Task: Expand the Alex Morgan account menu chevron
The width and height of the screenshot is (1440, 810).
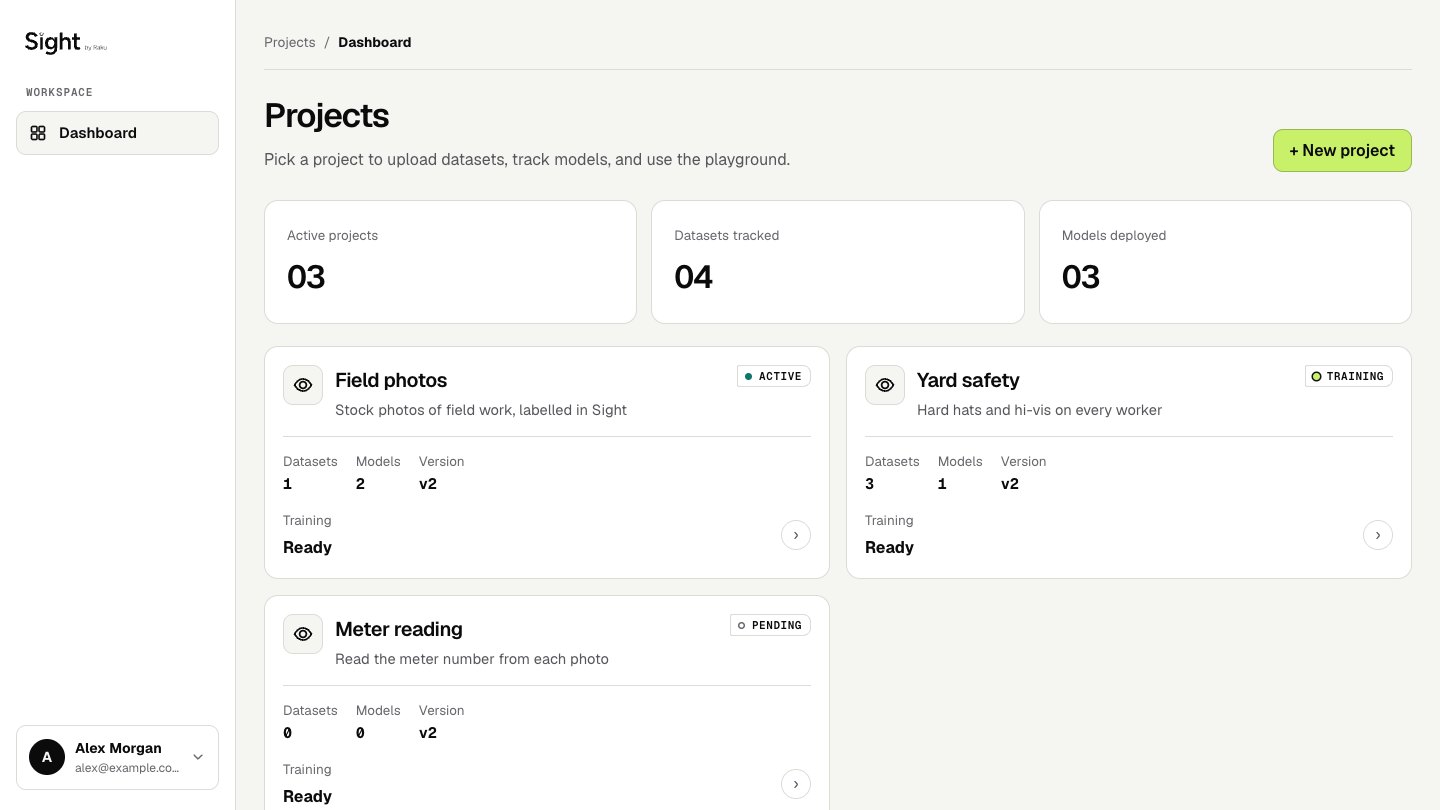Action: (198, 757)
